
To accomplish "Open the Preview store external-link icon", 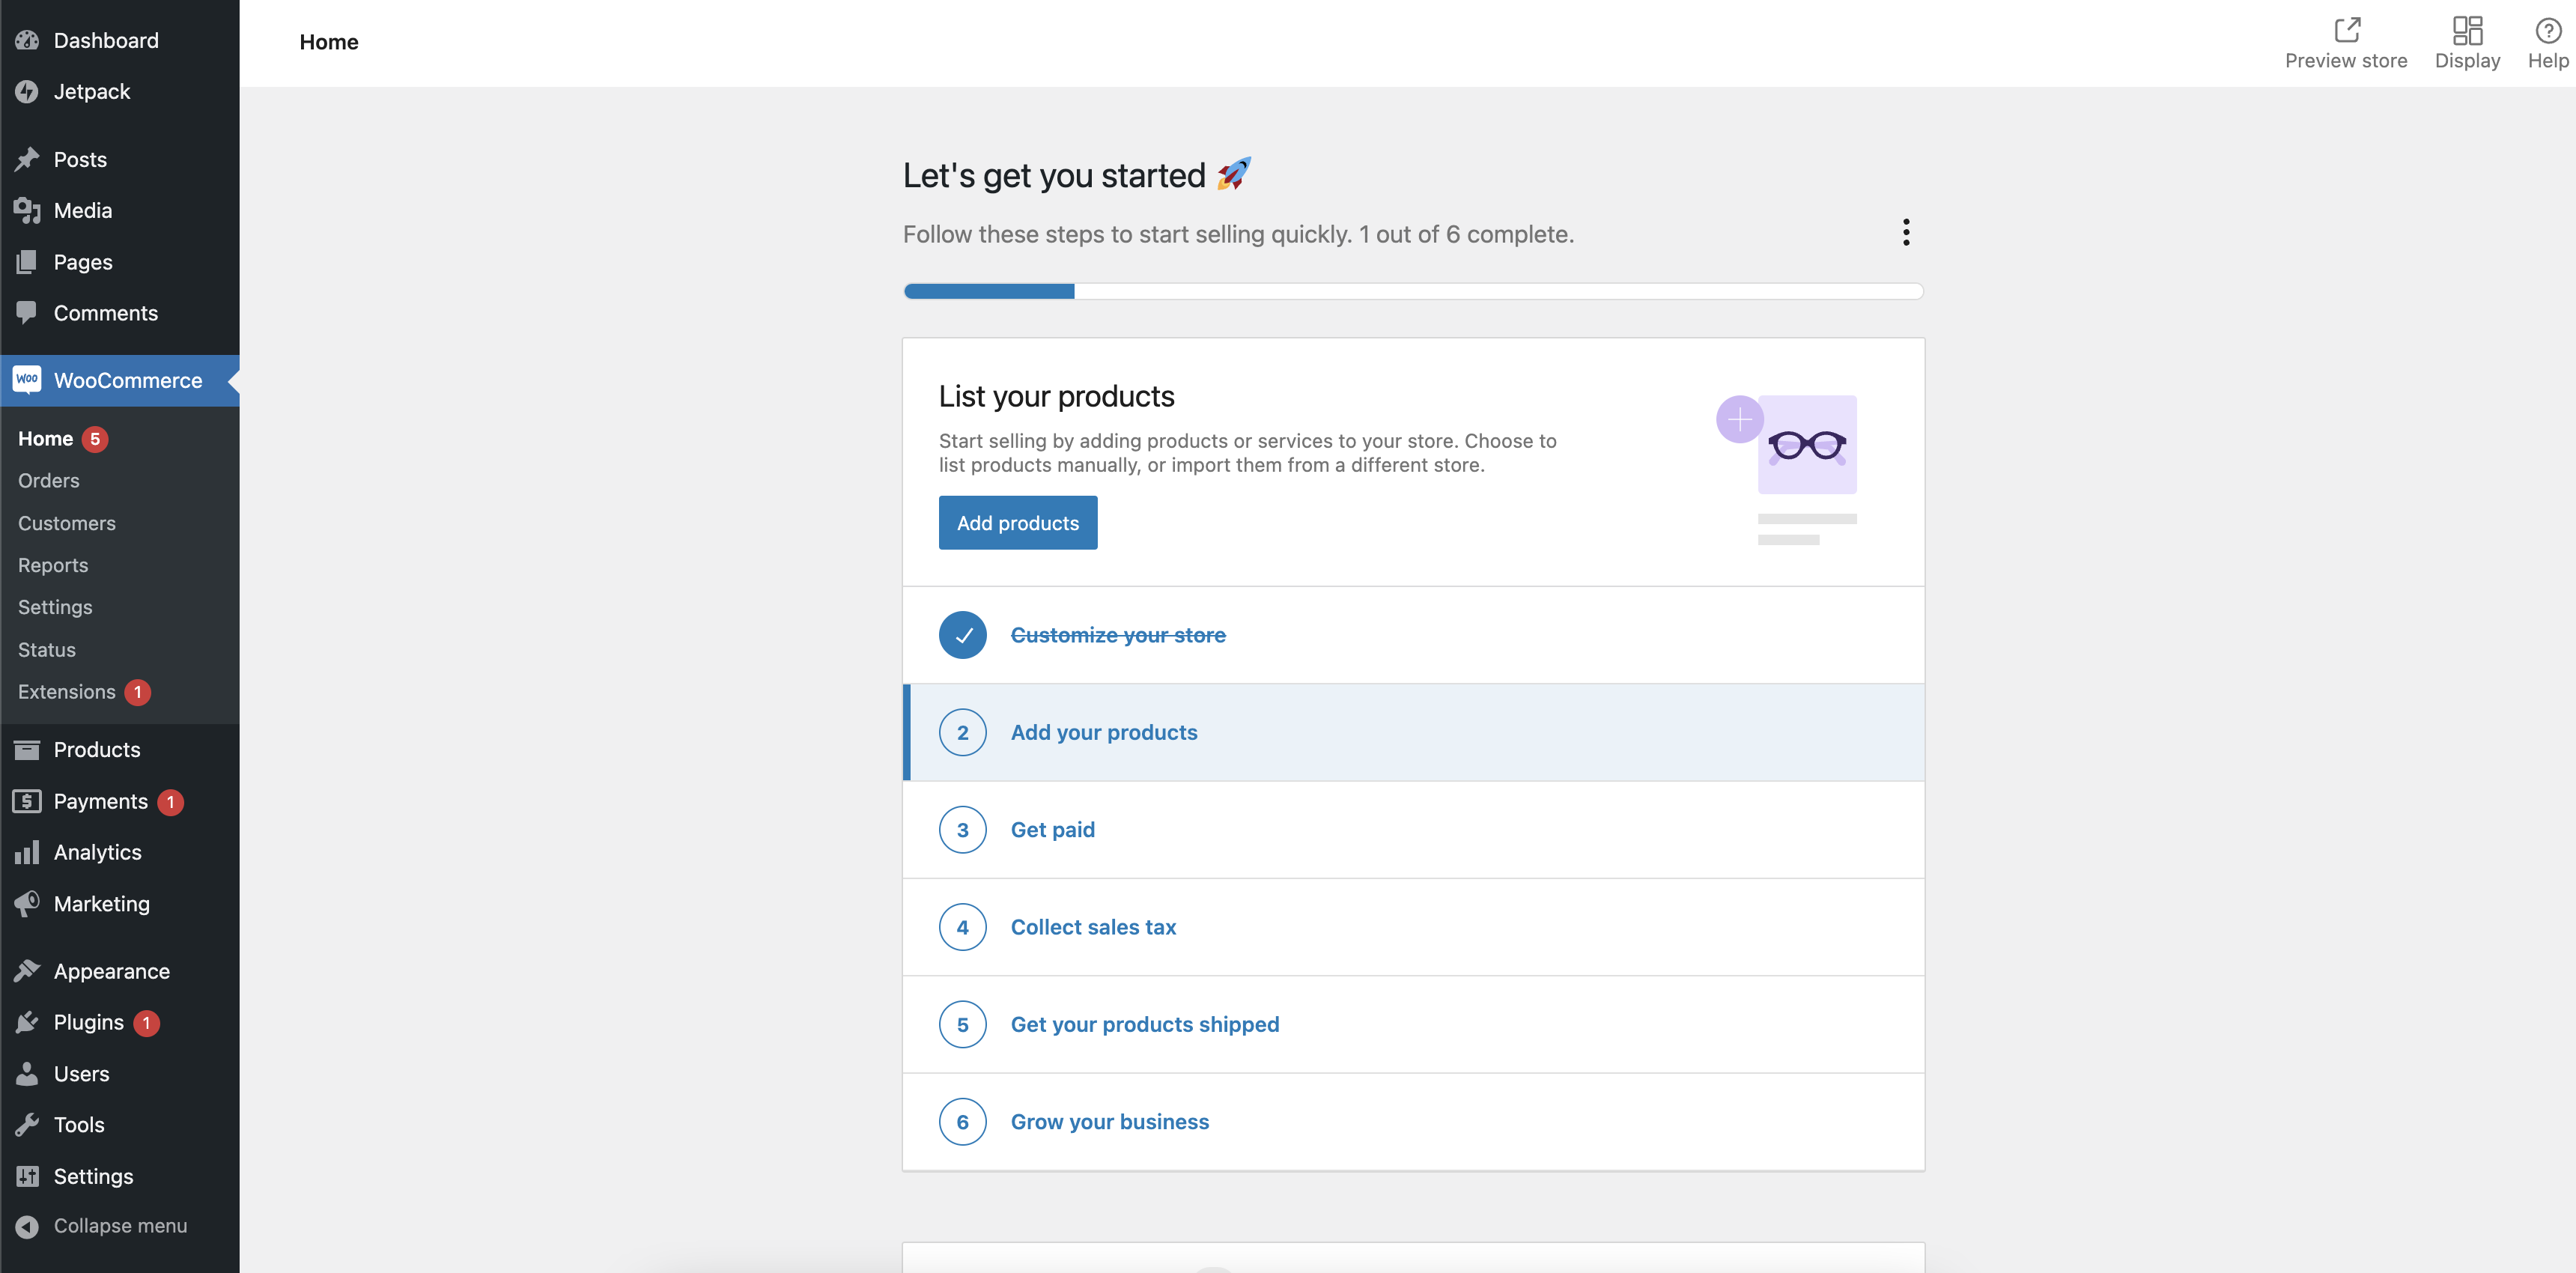I will pyautogui.click(x=2346, y=30).
